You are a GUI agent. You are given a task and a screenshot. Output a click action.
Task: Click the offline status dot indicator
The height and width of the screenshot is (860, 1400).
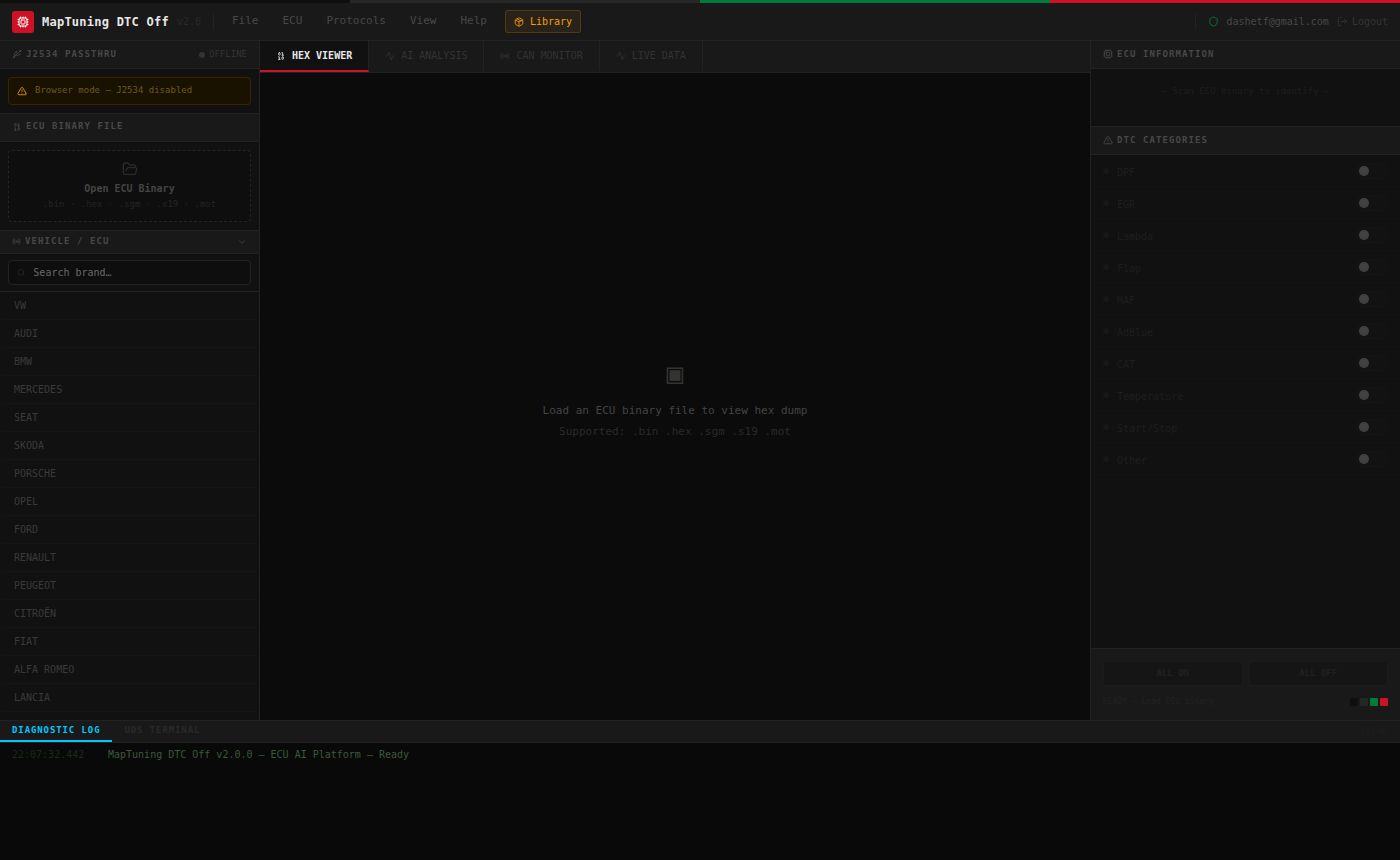202,55
